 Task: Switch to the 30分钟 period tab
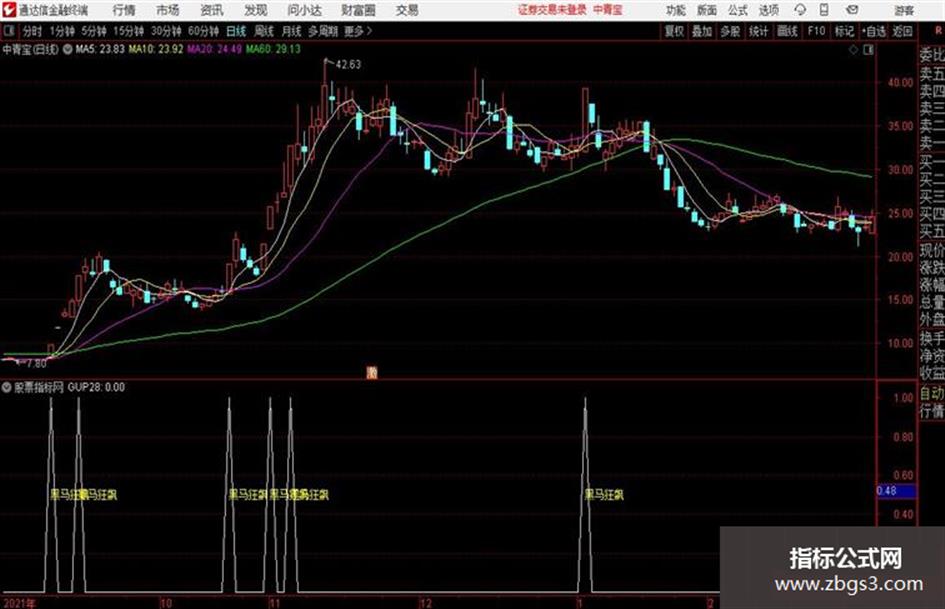[x=166, y=31]
